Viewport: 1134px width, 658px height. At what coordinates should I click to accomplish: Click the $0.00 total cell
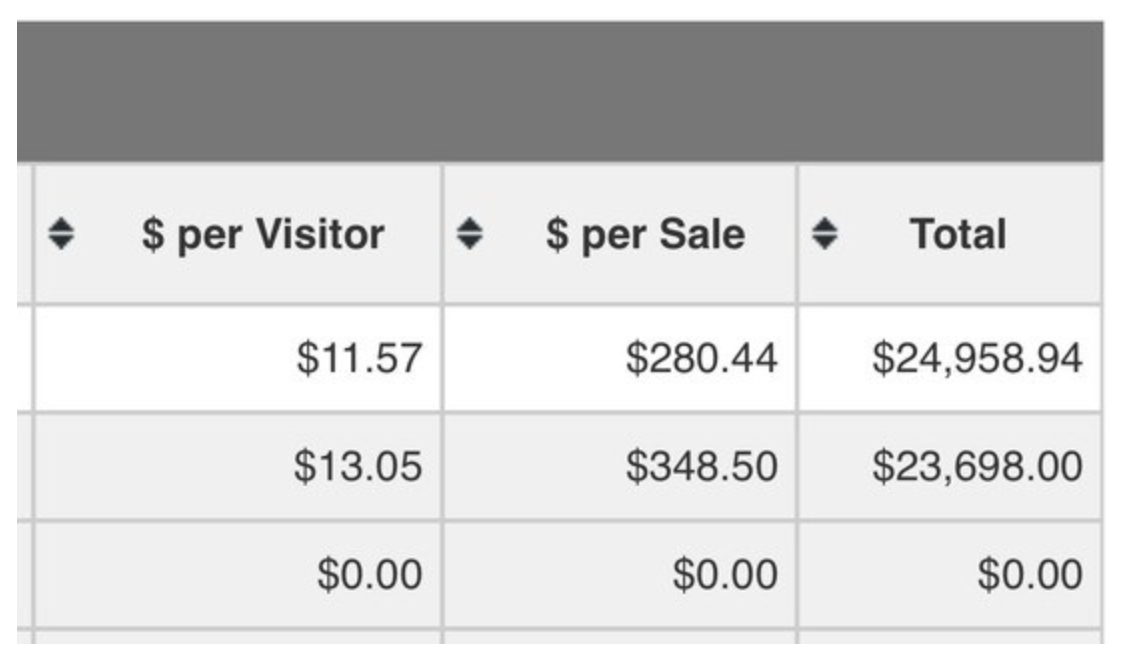(950, 575)
